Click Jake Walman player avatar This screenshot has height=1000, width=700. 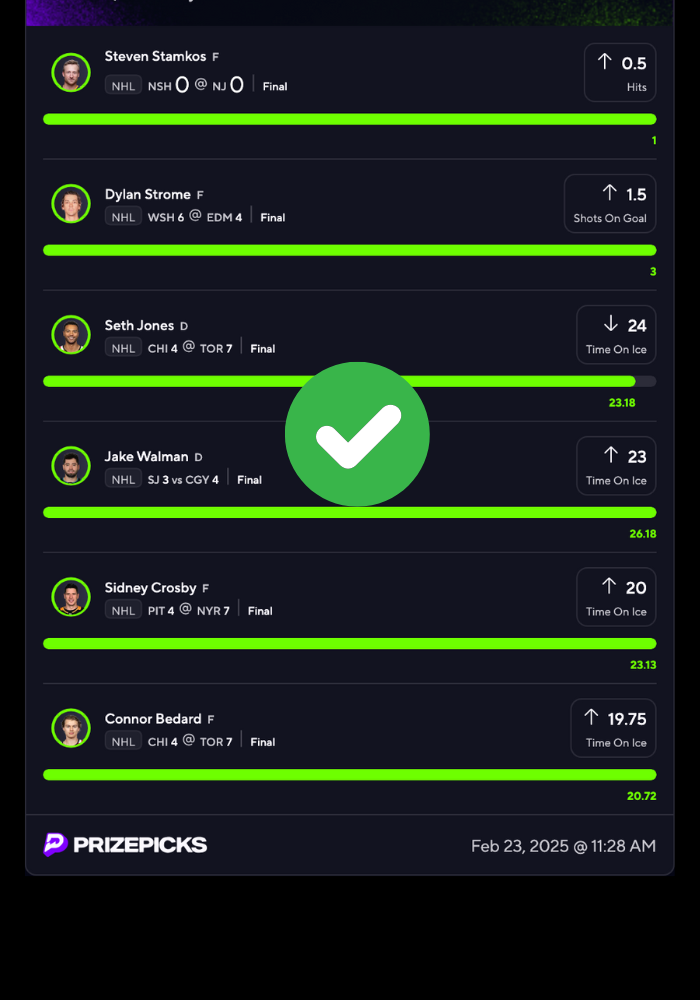click(71, 466)
